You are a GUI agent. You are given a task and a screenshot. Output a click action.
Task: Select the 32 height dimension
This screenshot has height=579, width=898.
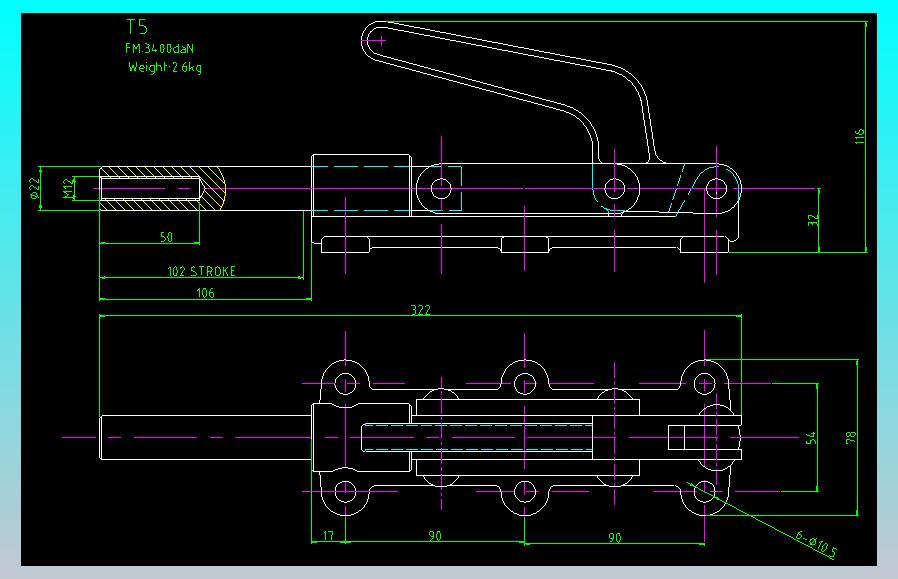[813, 220]
